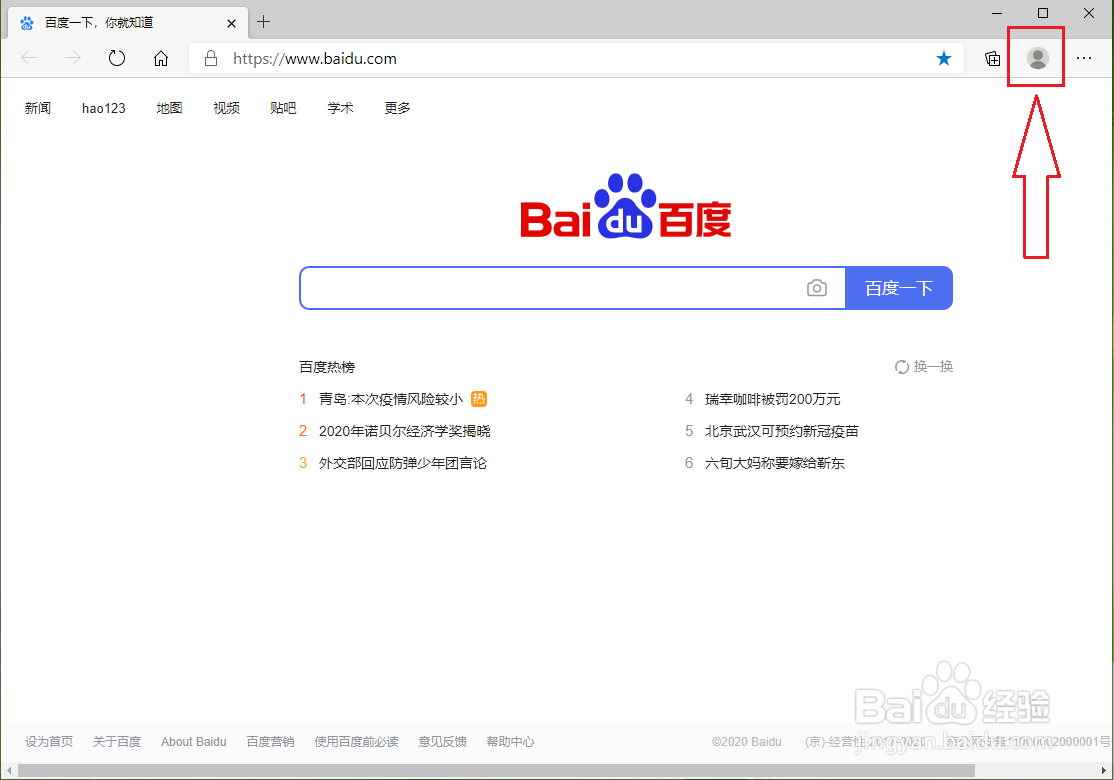
Task: Select 贴吧 from top navigation
Action: point(283,107)
